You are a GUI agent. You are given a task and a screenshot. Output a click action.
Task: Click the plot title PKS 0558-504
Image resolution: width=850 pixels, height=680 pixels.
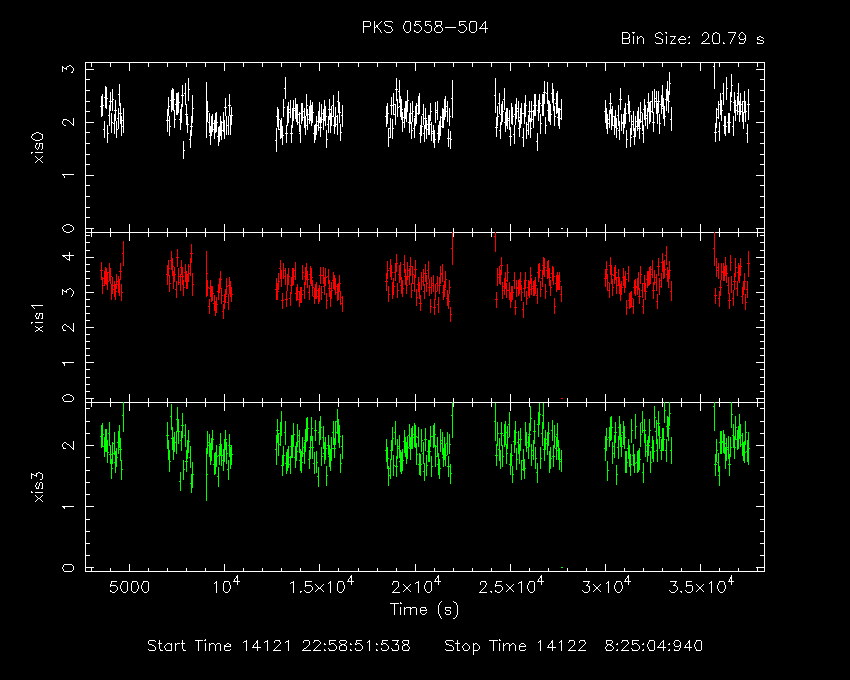tap(424, 27)
